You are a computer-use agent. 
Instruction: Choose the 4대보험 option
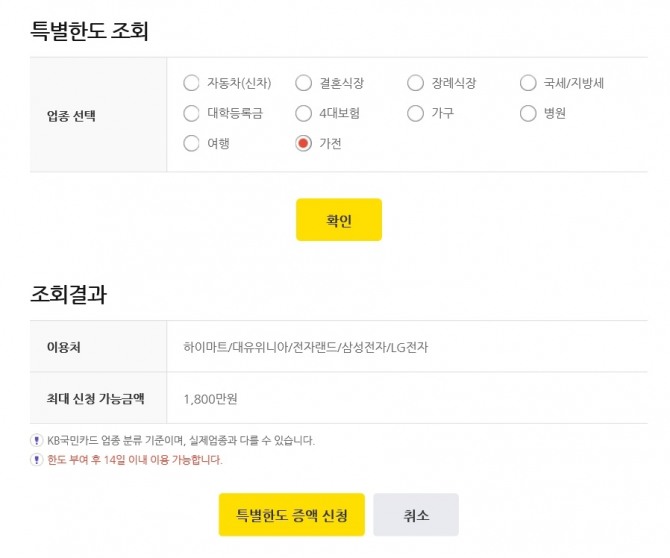(304, 113)
